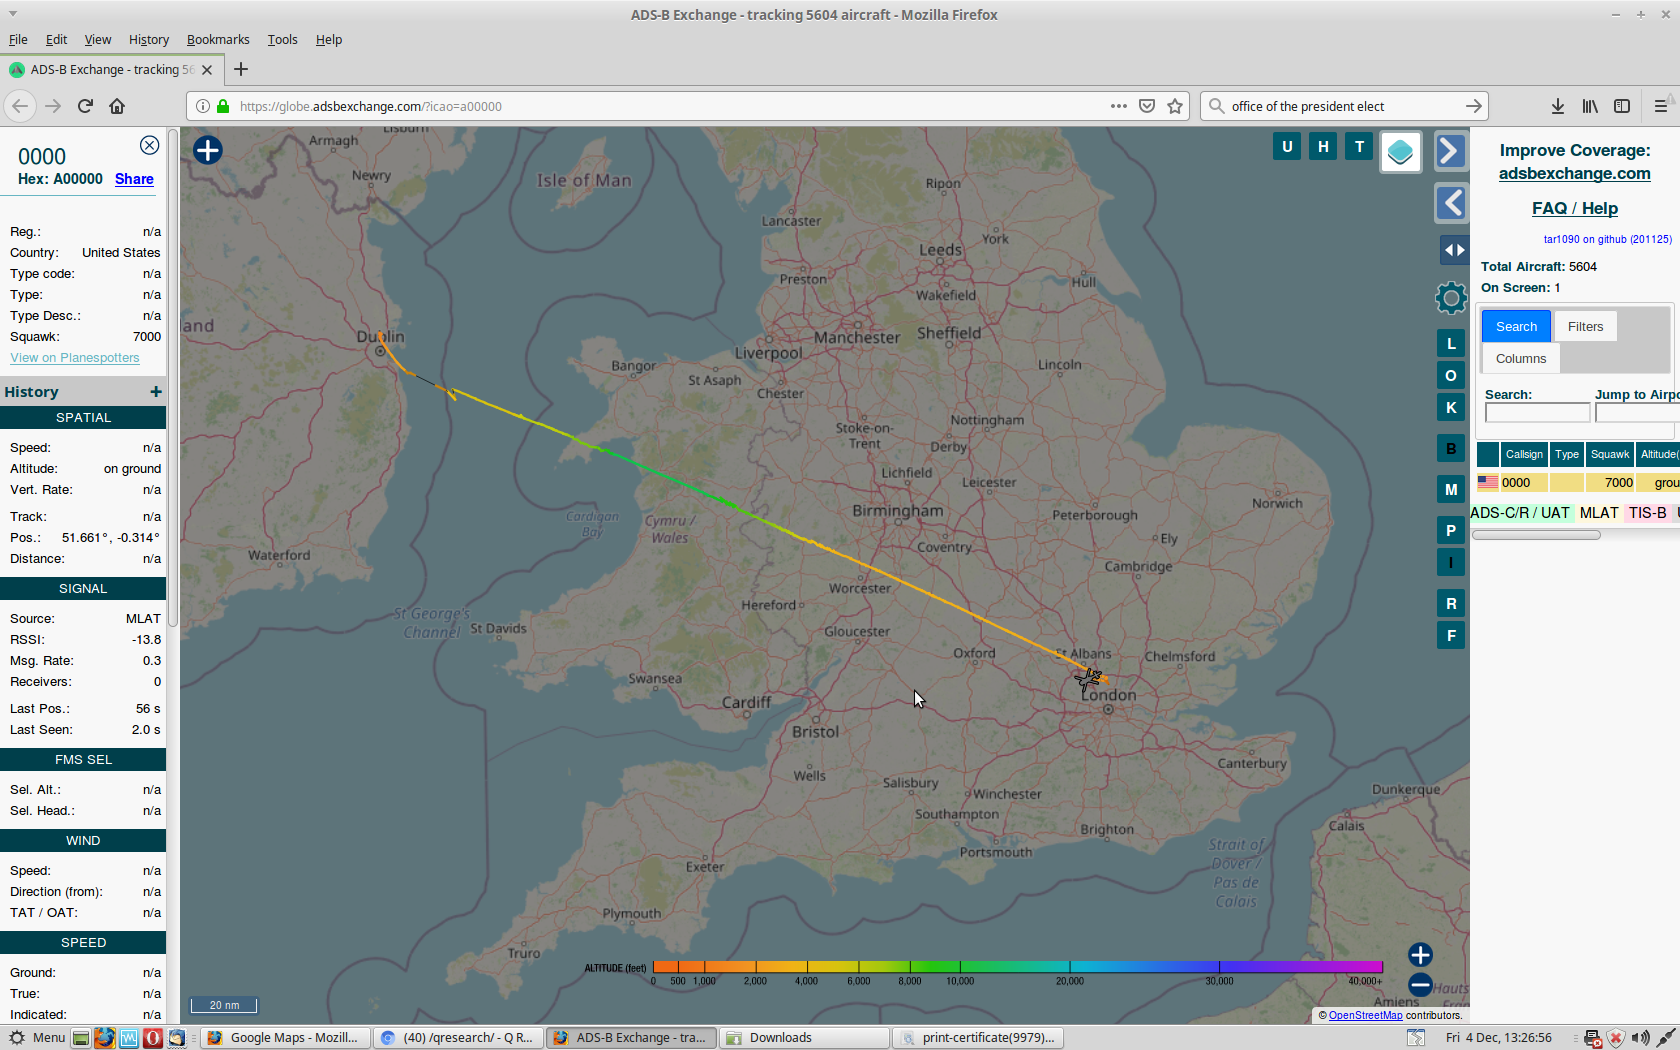Open the History menu
The height and width of the screenshot is (1050, 1680).
pos(149,39)
